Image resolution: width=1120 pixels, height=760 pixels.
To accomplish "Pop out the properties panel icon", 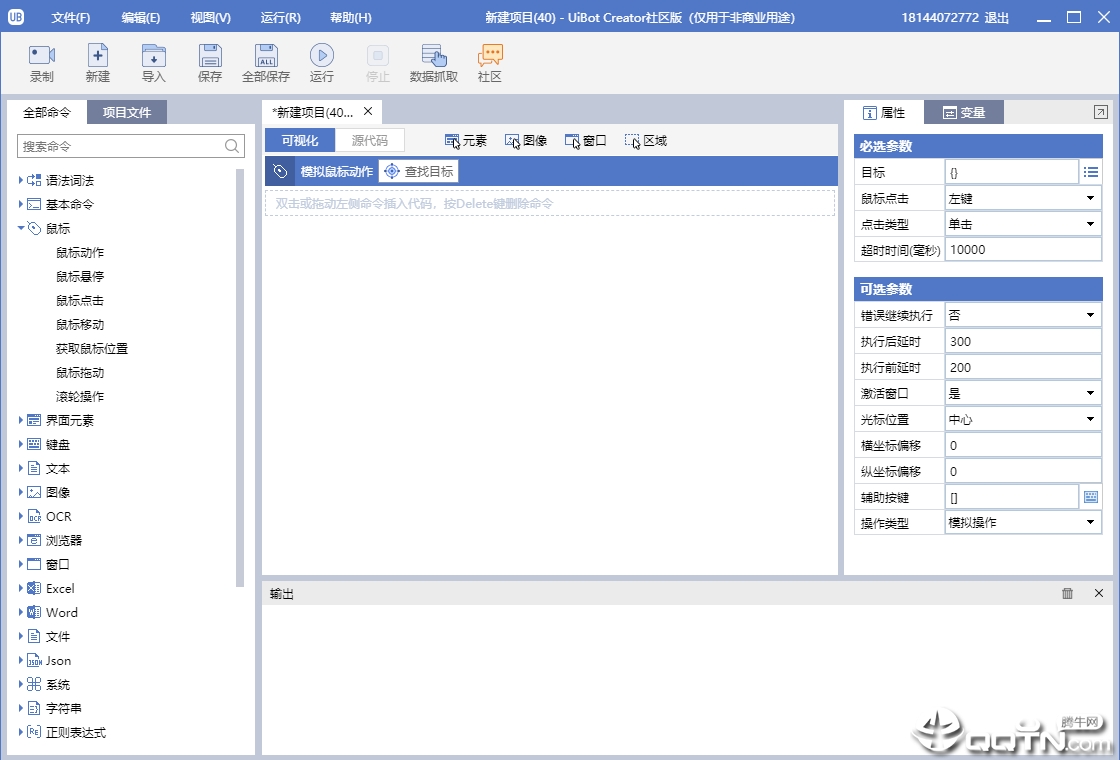I will (1101, 111).
